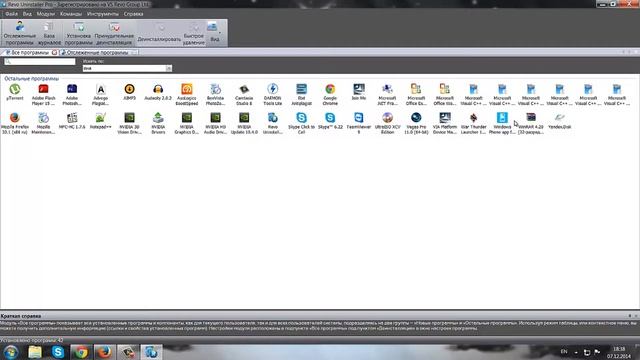Select the Google Chrome program entry
Screen dimensions: 640x360
click(x=330, y=94)
